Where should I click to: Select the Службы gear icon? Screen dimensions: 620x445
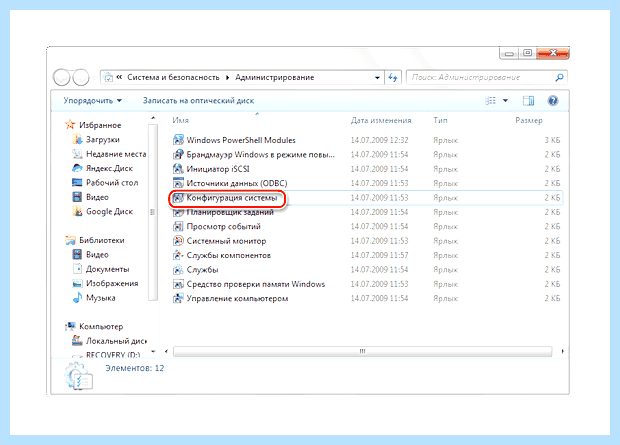(178, 270)
